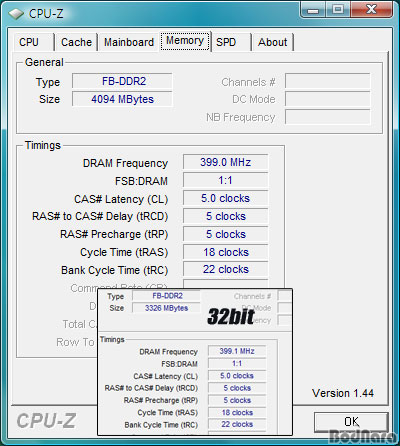Click the CPU-Z title bar icon
This screenshot has height=446, width=400.
pos(16,14)
